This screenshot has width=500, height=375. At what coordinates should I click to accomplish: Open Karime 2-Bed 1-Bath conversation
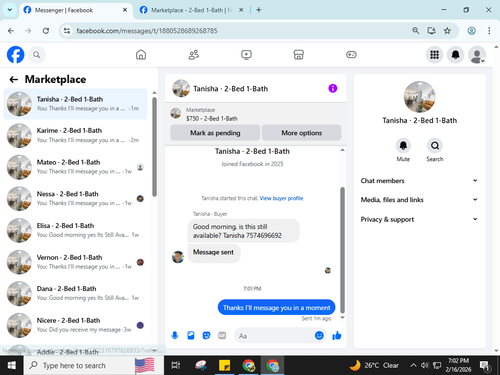point(75,135)
